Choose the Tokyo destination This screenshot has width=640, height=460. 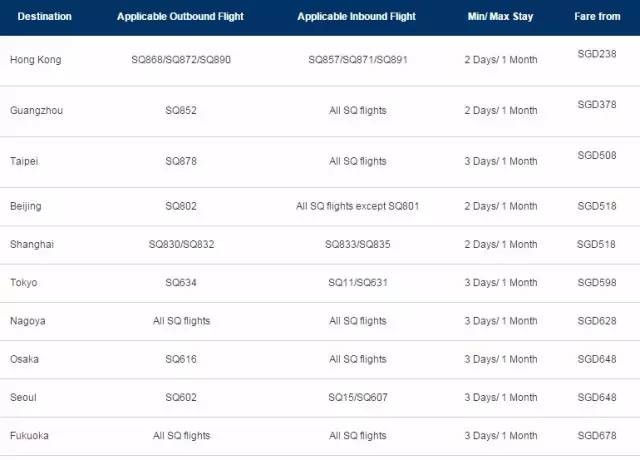click(x=23, y=283)
